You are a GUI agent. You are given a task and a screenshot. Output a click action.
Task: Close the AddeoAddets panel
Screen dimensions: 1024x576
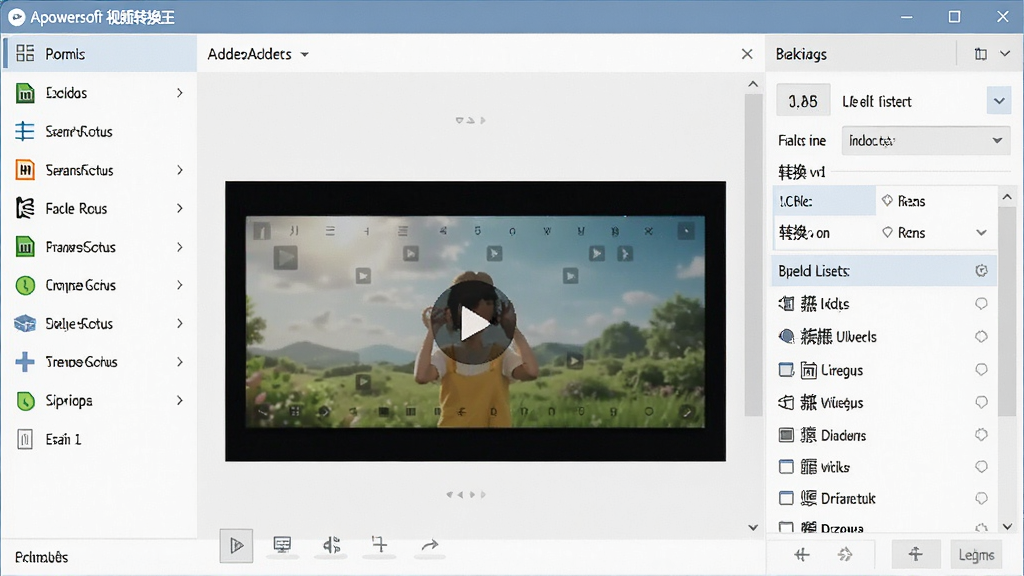747,54
